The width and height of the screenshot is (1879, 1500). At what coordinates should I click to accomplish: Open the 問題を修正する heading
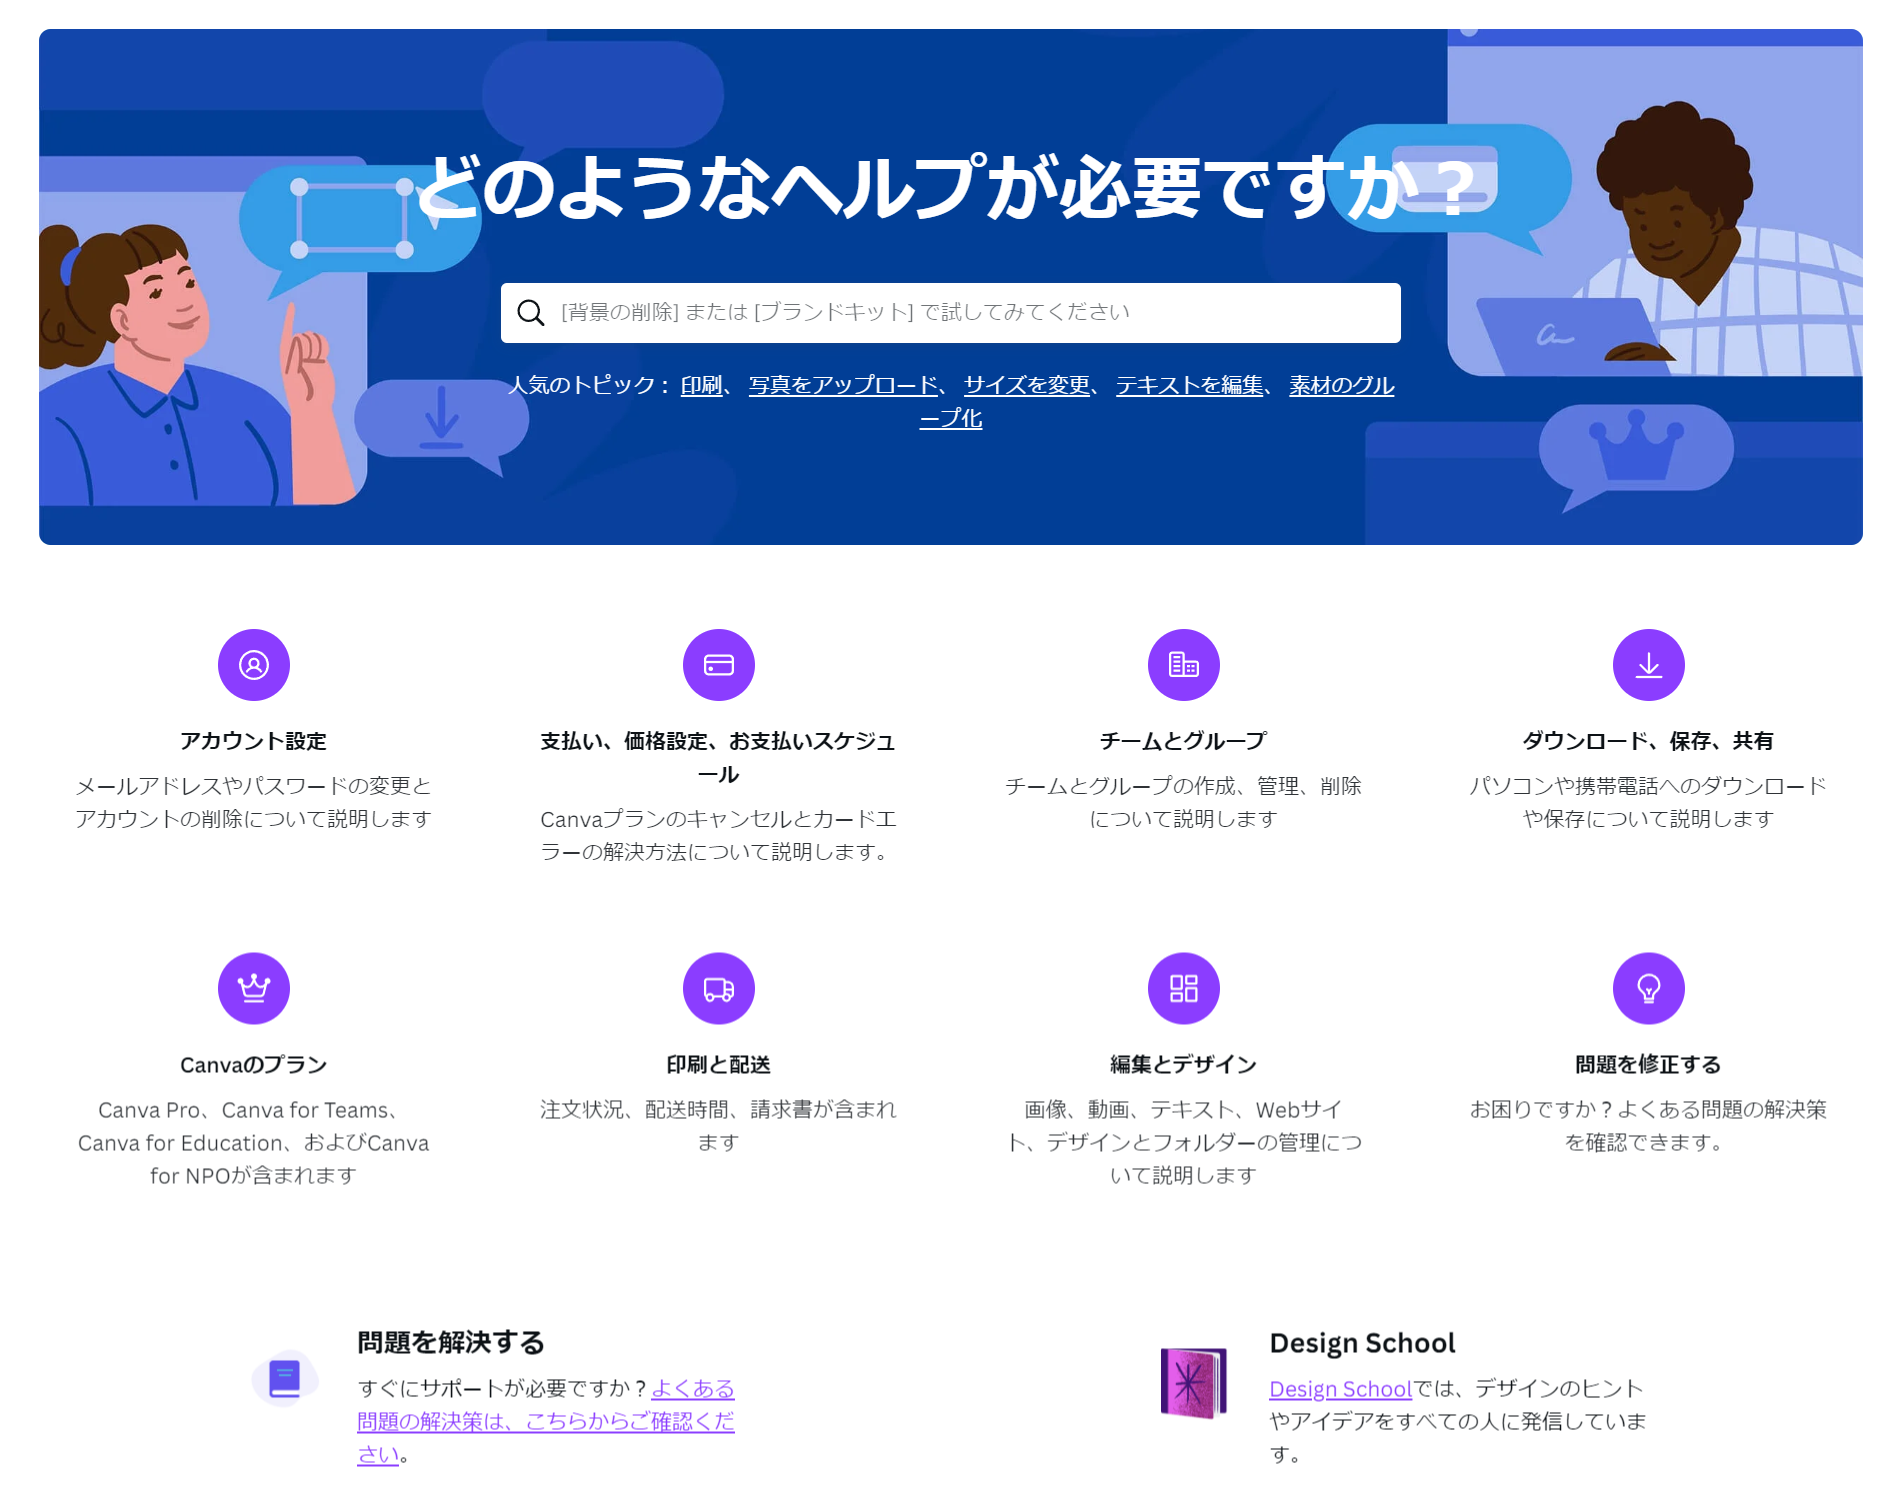pyautogui.click(x=1649, y=1065)
